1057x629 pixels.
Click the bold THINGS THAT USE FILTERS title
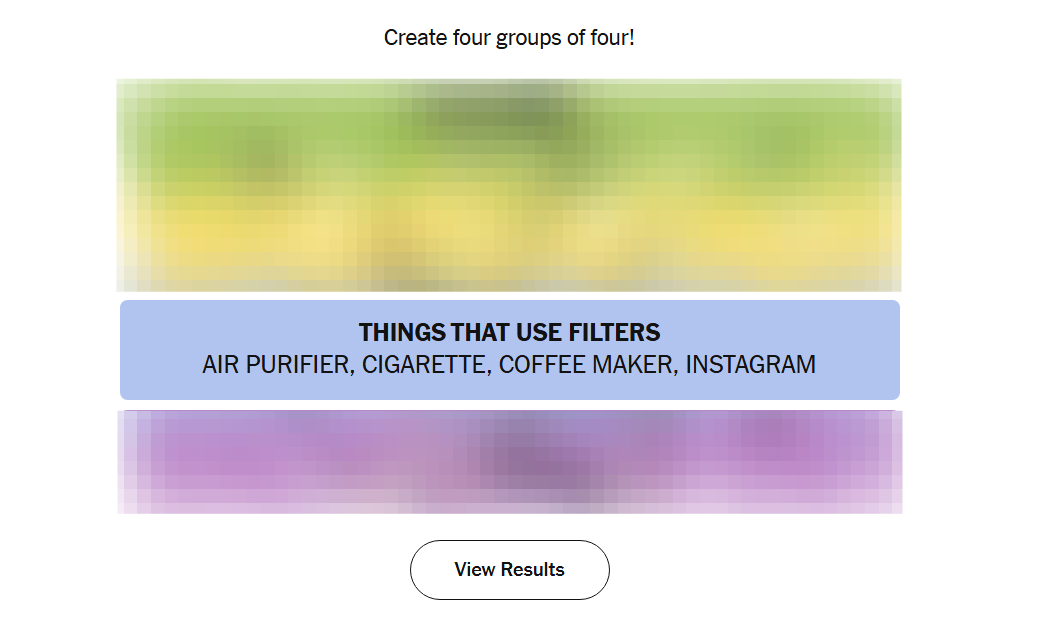[x=509, y=333]
